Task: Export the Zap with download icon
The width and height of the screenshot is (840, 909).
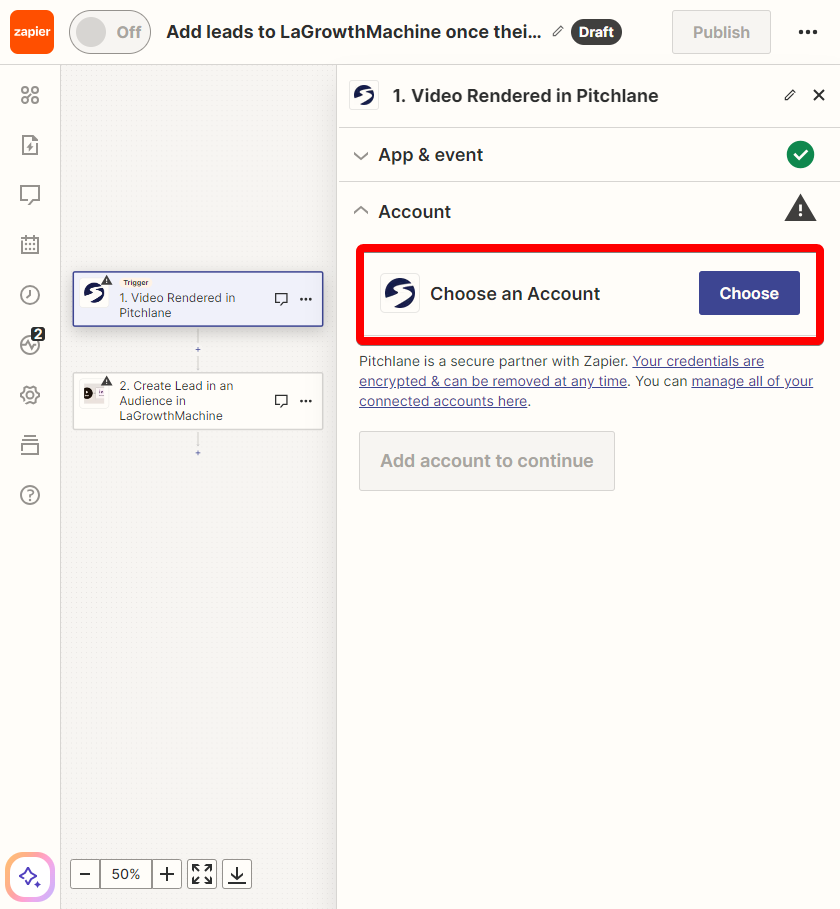Action: coord(237,874)
